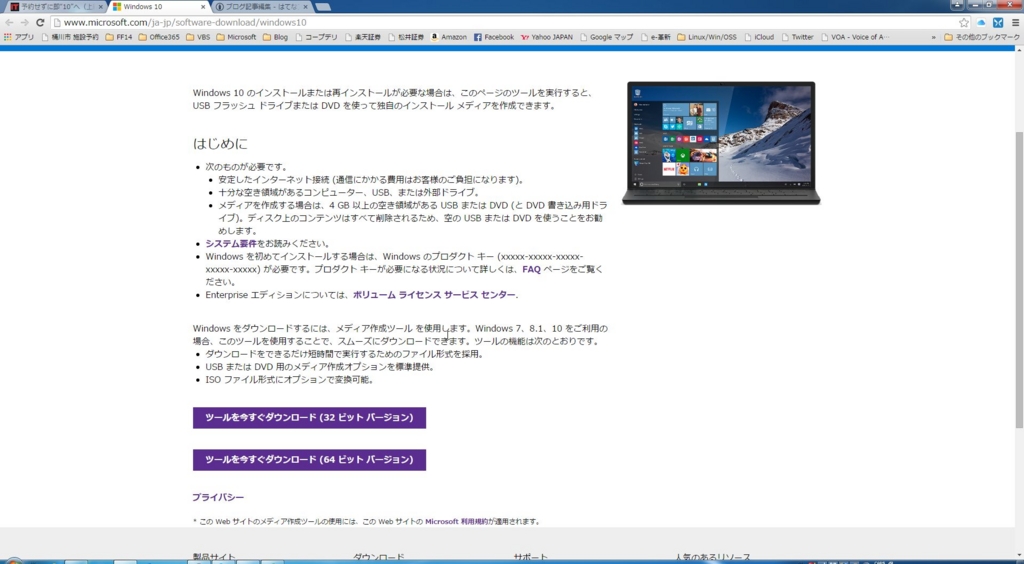Go forward with the browser forward arrow
The width and height of the screenshot is (1024, 564).
[x=24, y=22]
